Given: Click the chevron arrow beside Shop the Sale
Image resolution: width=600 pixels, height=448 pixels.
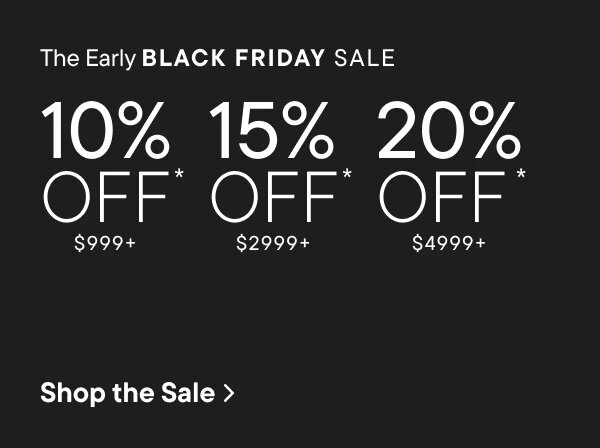Looking at the screenshot, I should coord(230,394).
